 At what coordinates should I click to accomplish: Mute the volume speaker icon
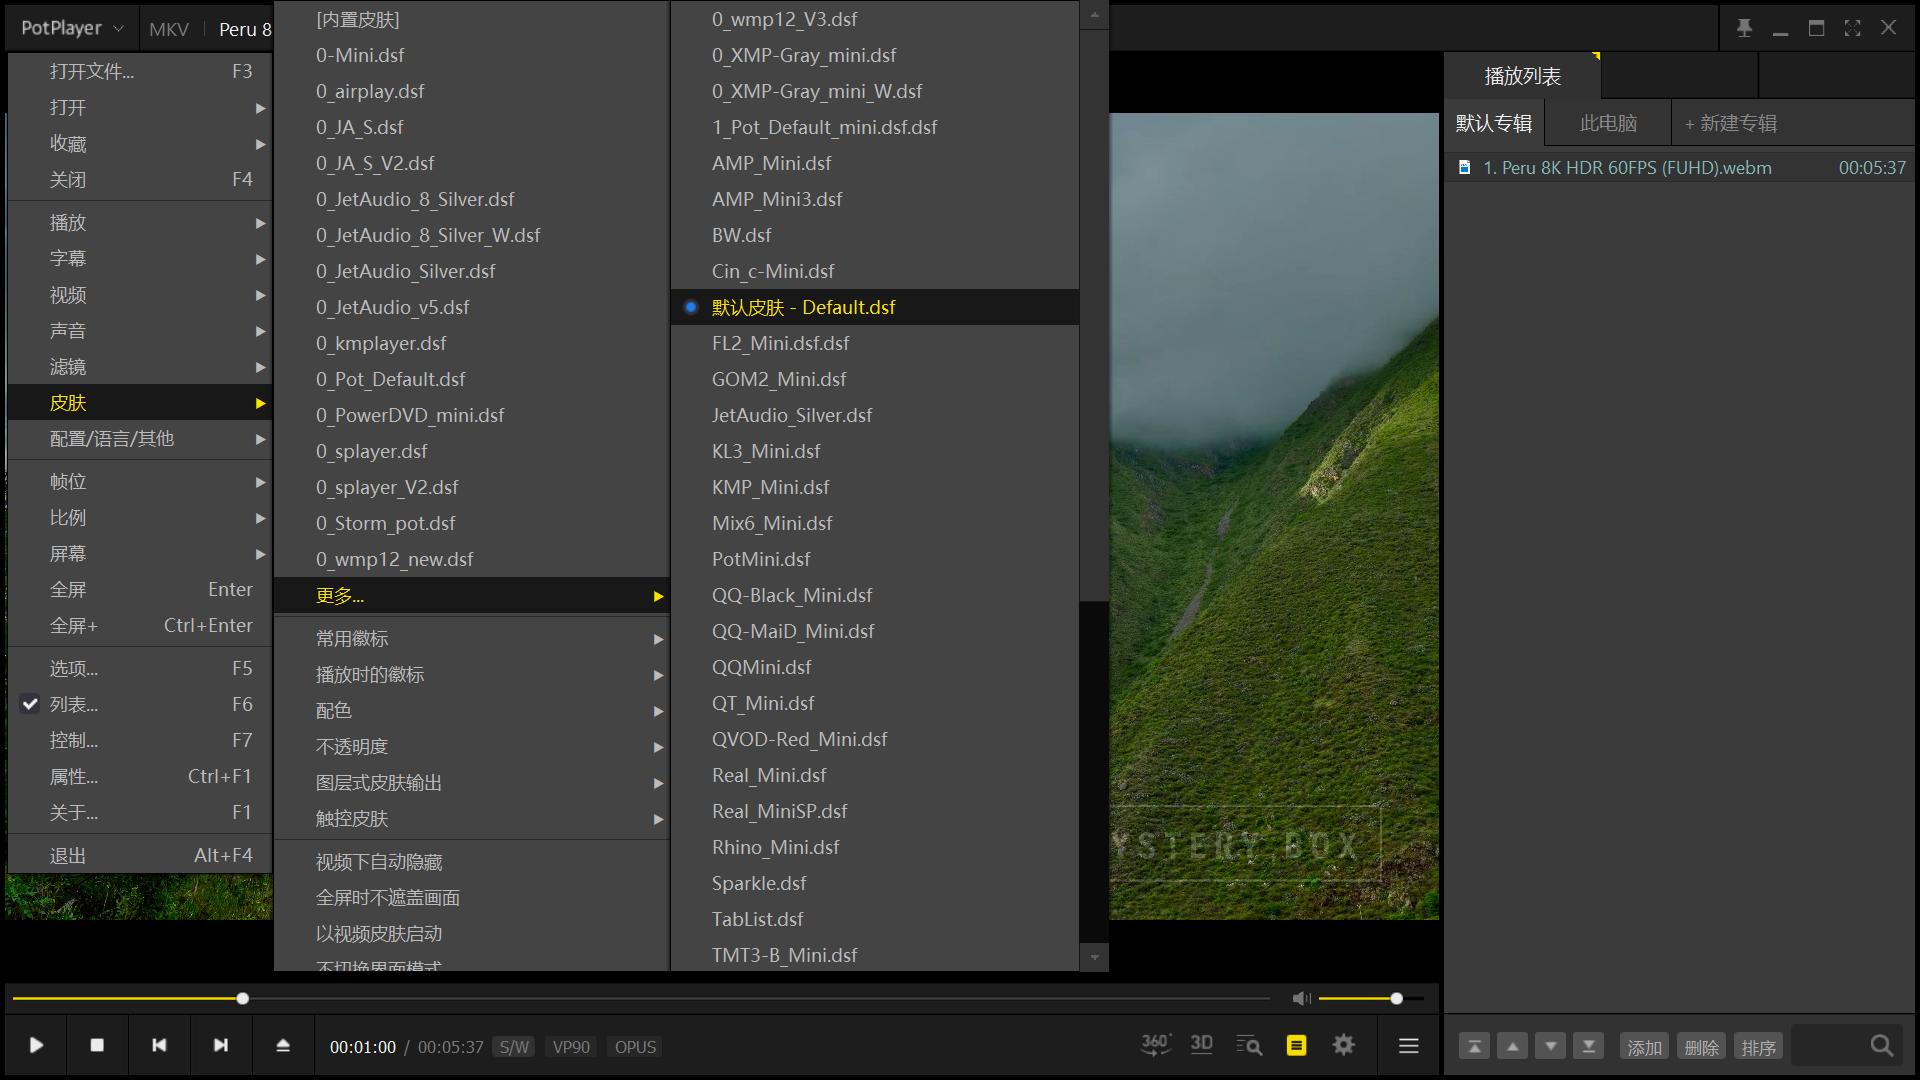[1301, 998]
